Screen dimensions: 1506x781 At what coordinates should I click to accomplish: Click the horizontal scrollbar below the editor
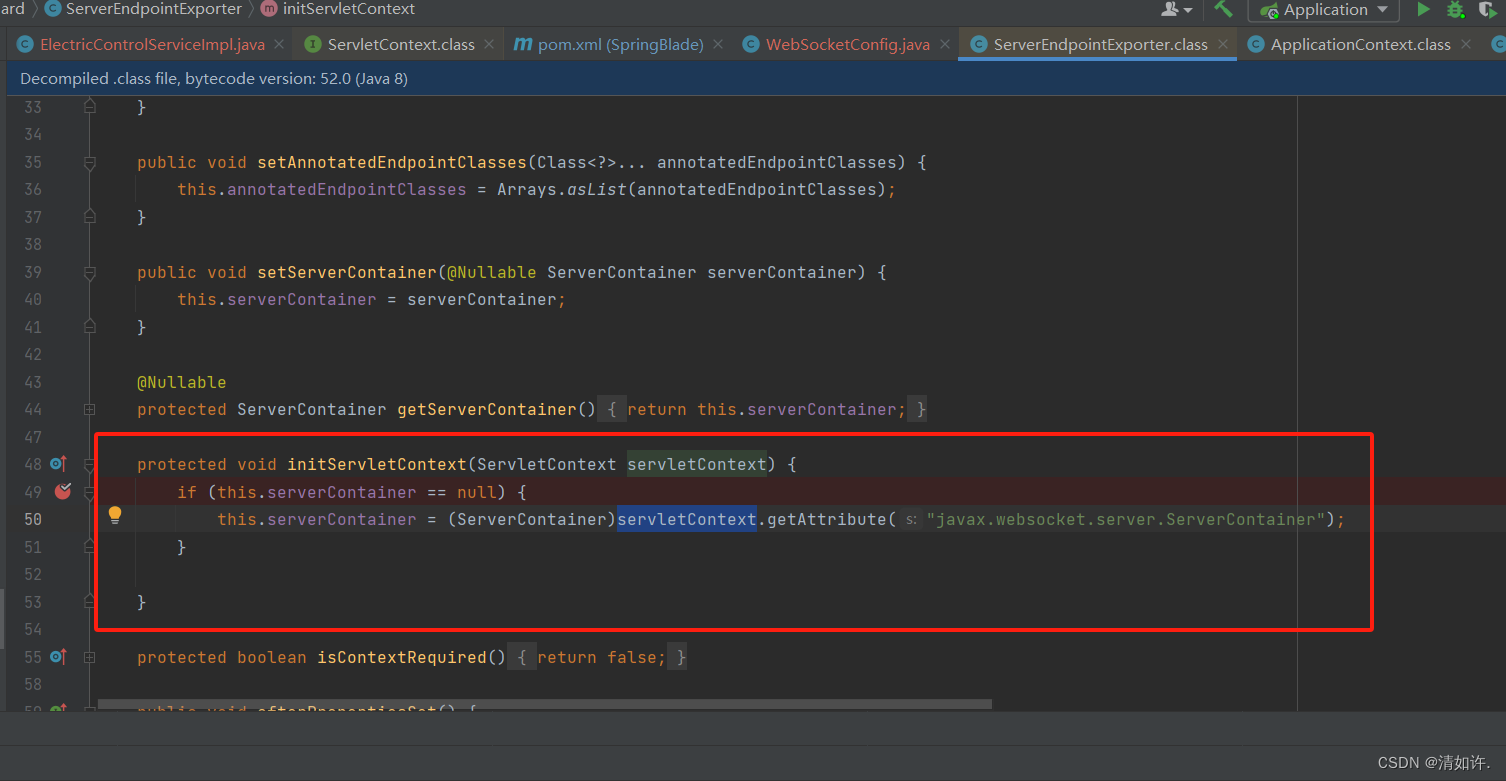point(545,704)
